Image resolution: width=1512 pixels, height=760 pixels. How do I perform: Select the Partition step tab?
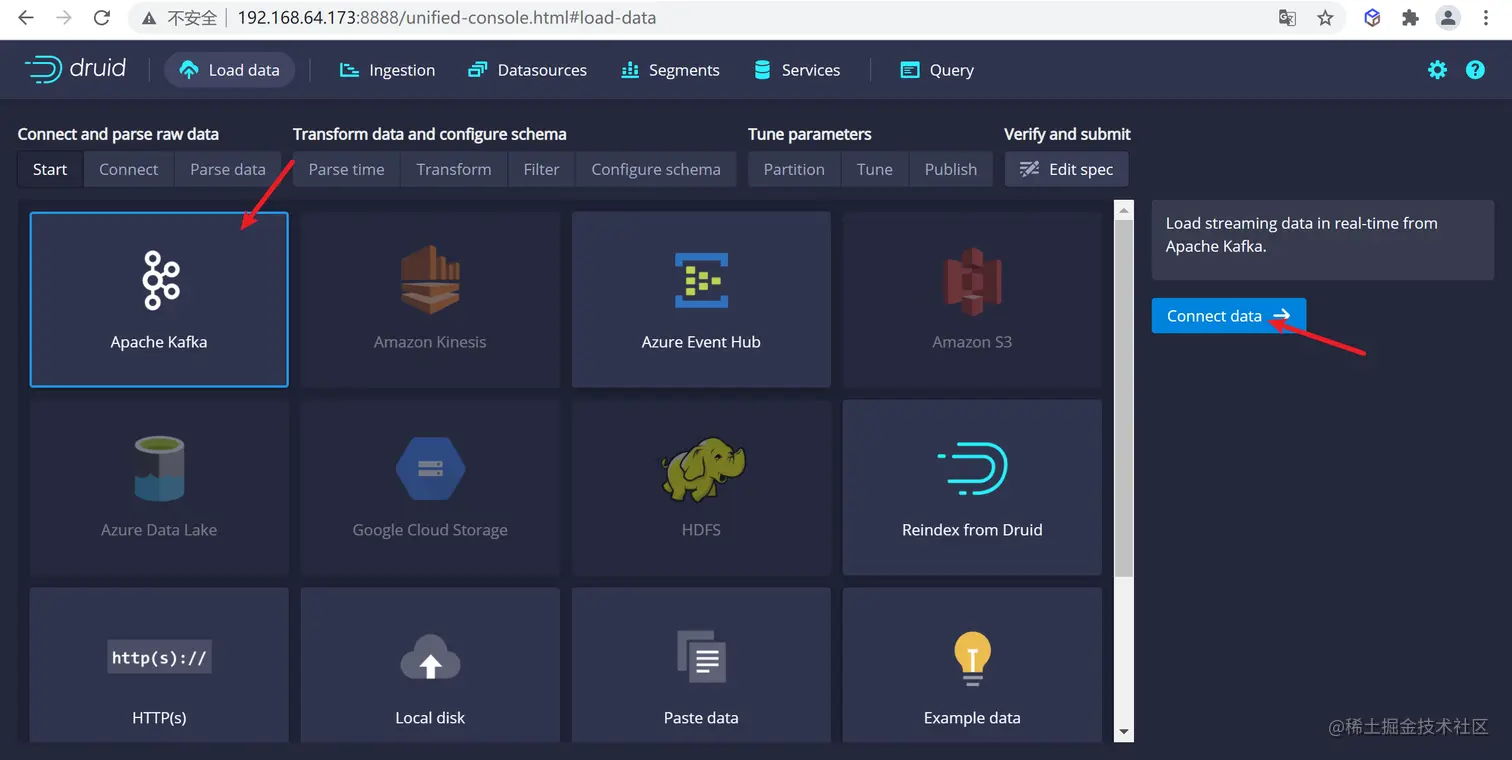[x=794, y=169]
